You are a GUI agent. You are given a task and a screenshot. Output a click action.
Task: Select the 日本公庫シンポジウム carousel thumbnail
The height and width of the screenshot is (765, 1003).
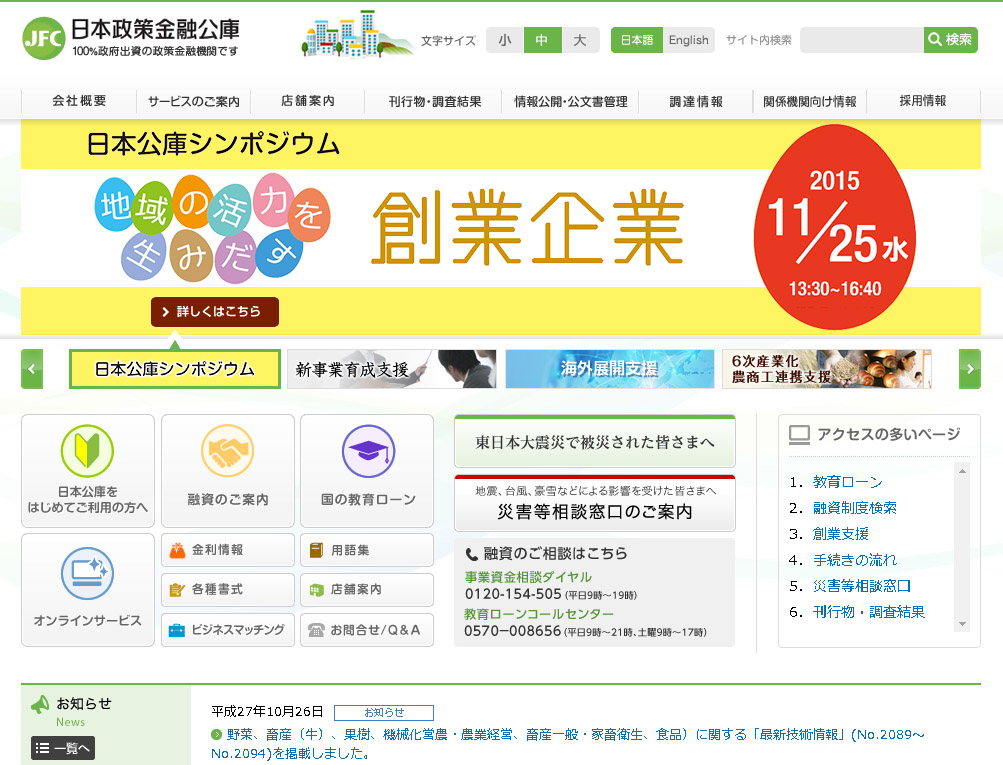tap(175, 369)
